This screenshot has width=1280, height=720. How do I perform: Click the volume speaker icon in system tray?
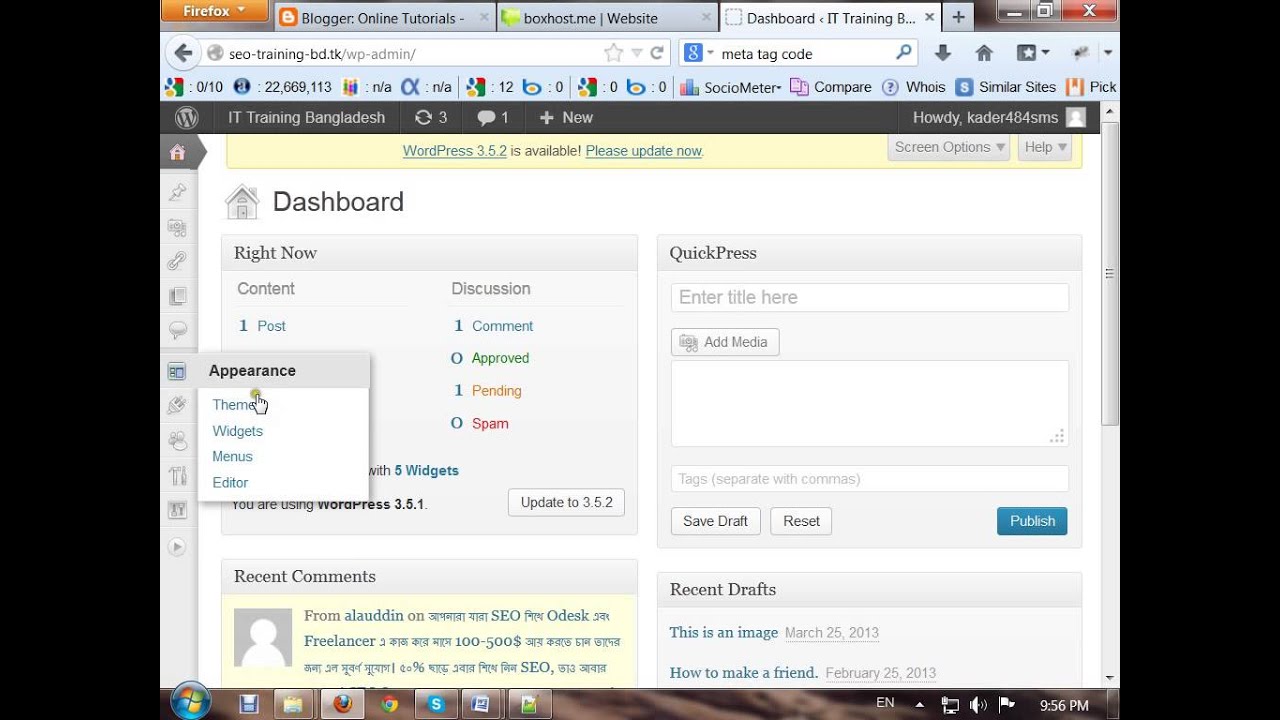978,704
